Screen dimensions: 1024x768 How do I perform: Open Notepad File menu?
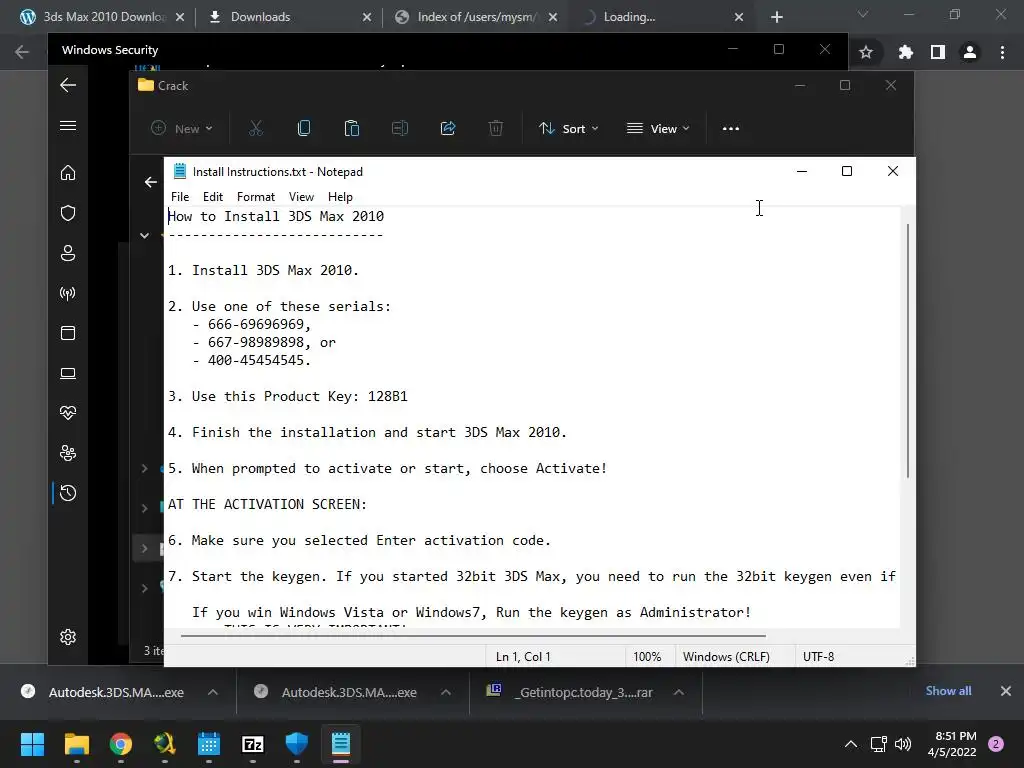point(180,197)
